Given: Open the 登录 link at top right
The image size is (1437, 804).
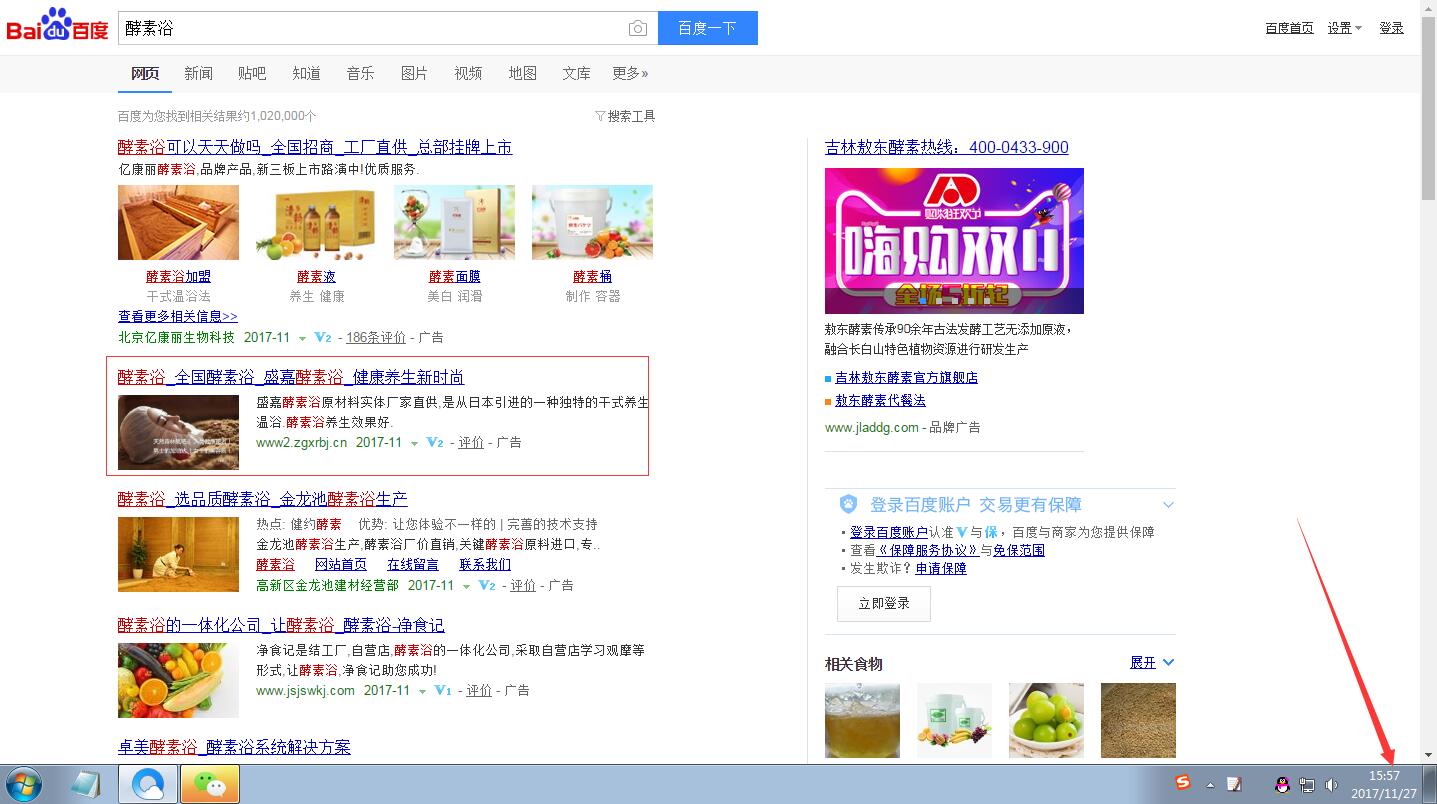Looking at the screenshot, I should point(1392,28).
